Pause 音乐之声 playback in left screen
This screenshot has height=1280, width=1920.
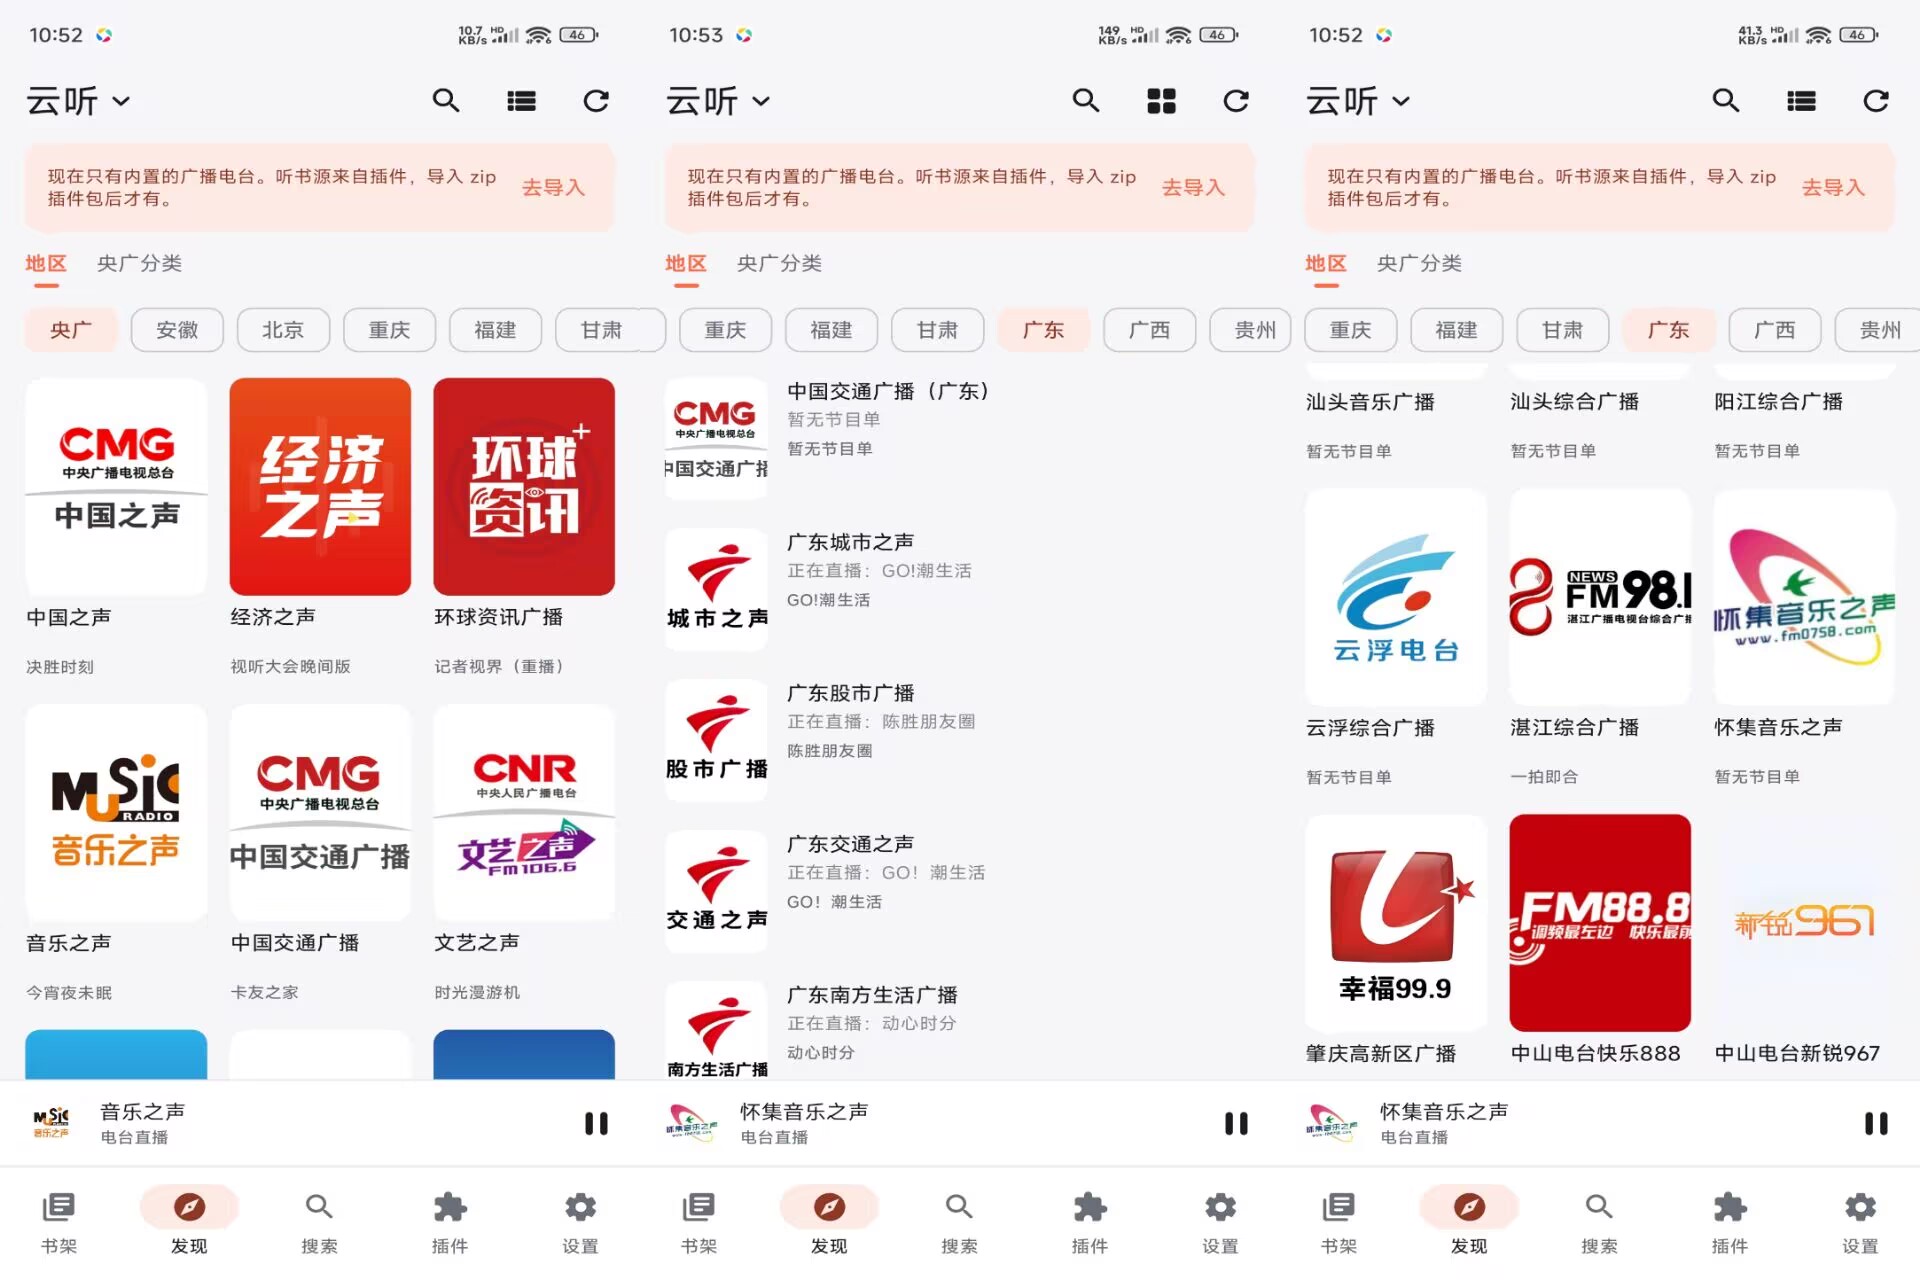click(x=596, y=1123)
